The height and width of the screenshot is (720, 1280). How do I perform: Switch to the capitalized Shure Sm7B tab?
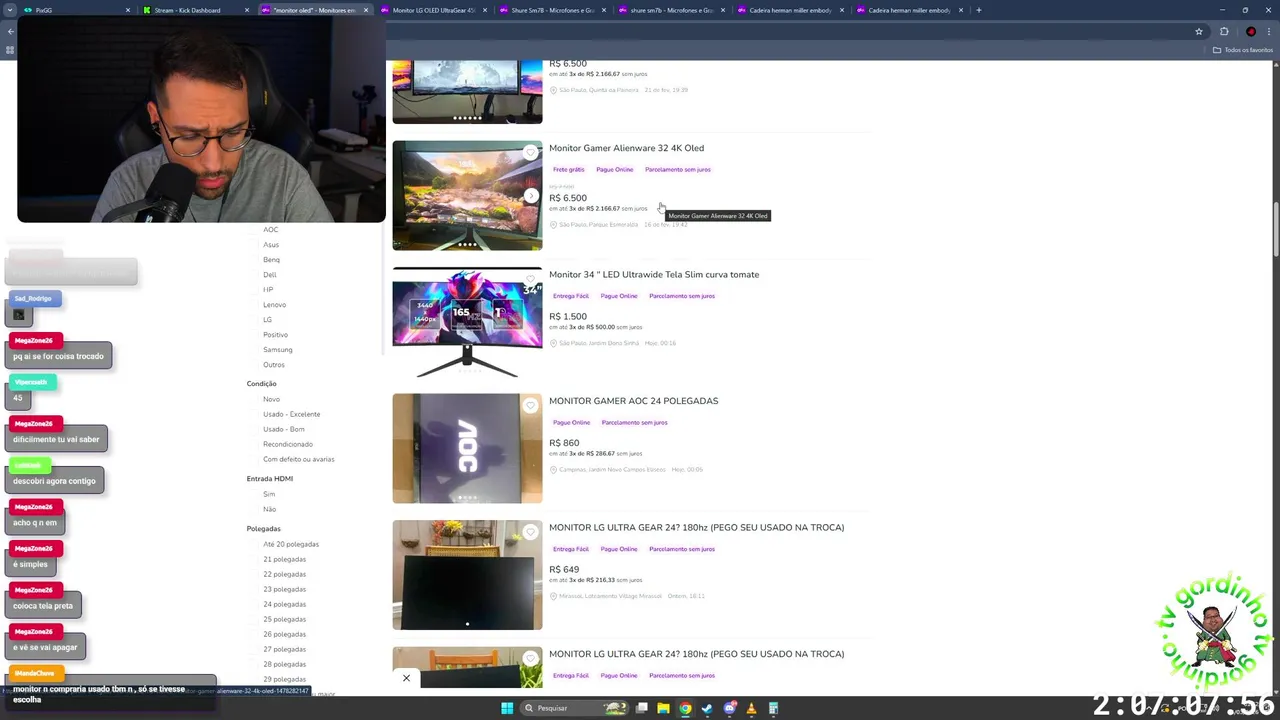tap(552, 10)
